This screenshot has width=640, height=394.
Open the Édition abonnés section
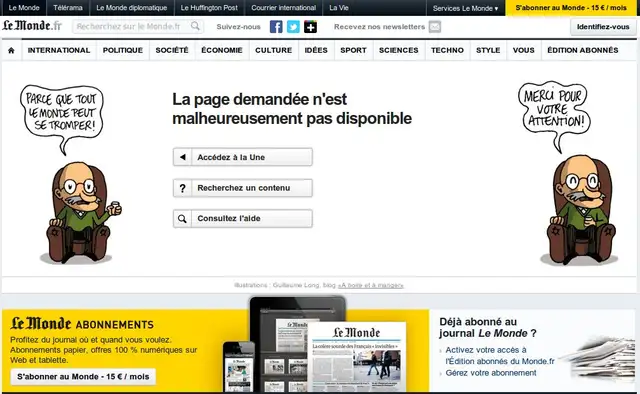582,50
